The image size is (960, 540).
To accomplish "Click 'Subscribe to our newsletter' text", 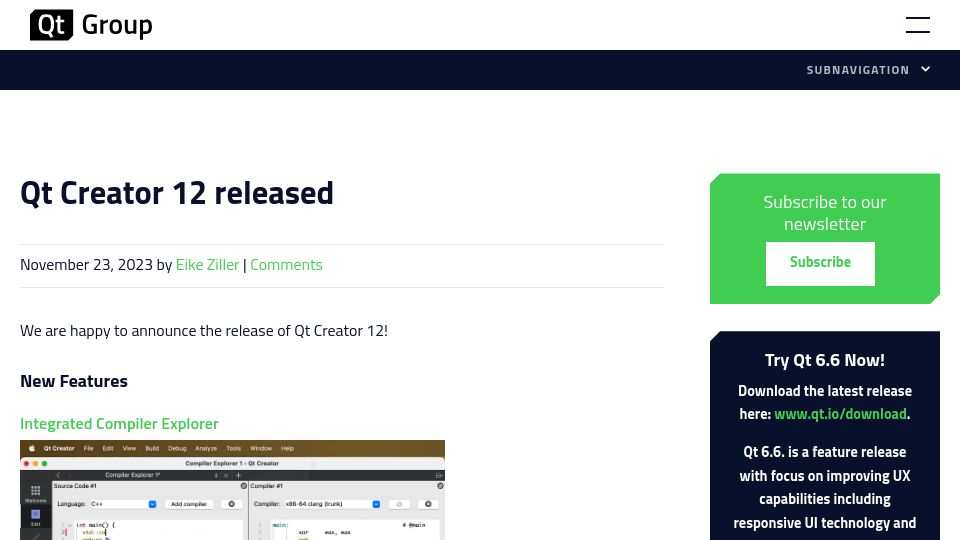I will (x=825, y=213).
